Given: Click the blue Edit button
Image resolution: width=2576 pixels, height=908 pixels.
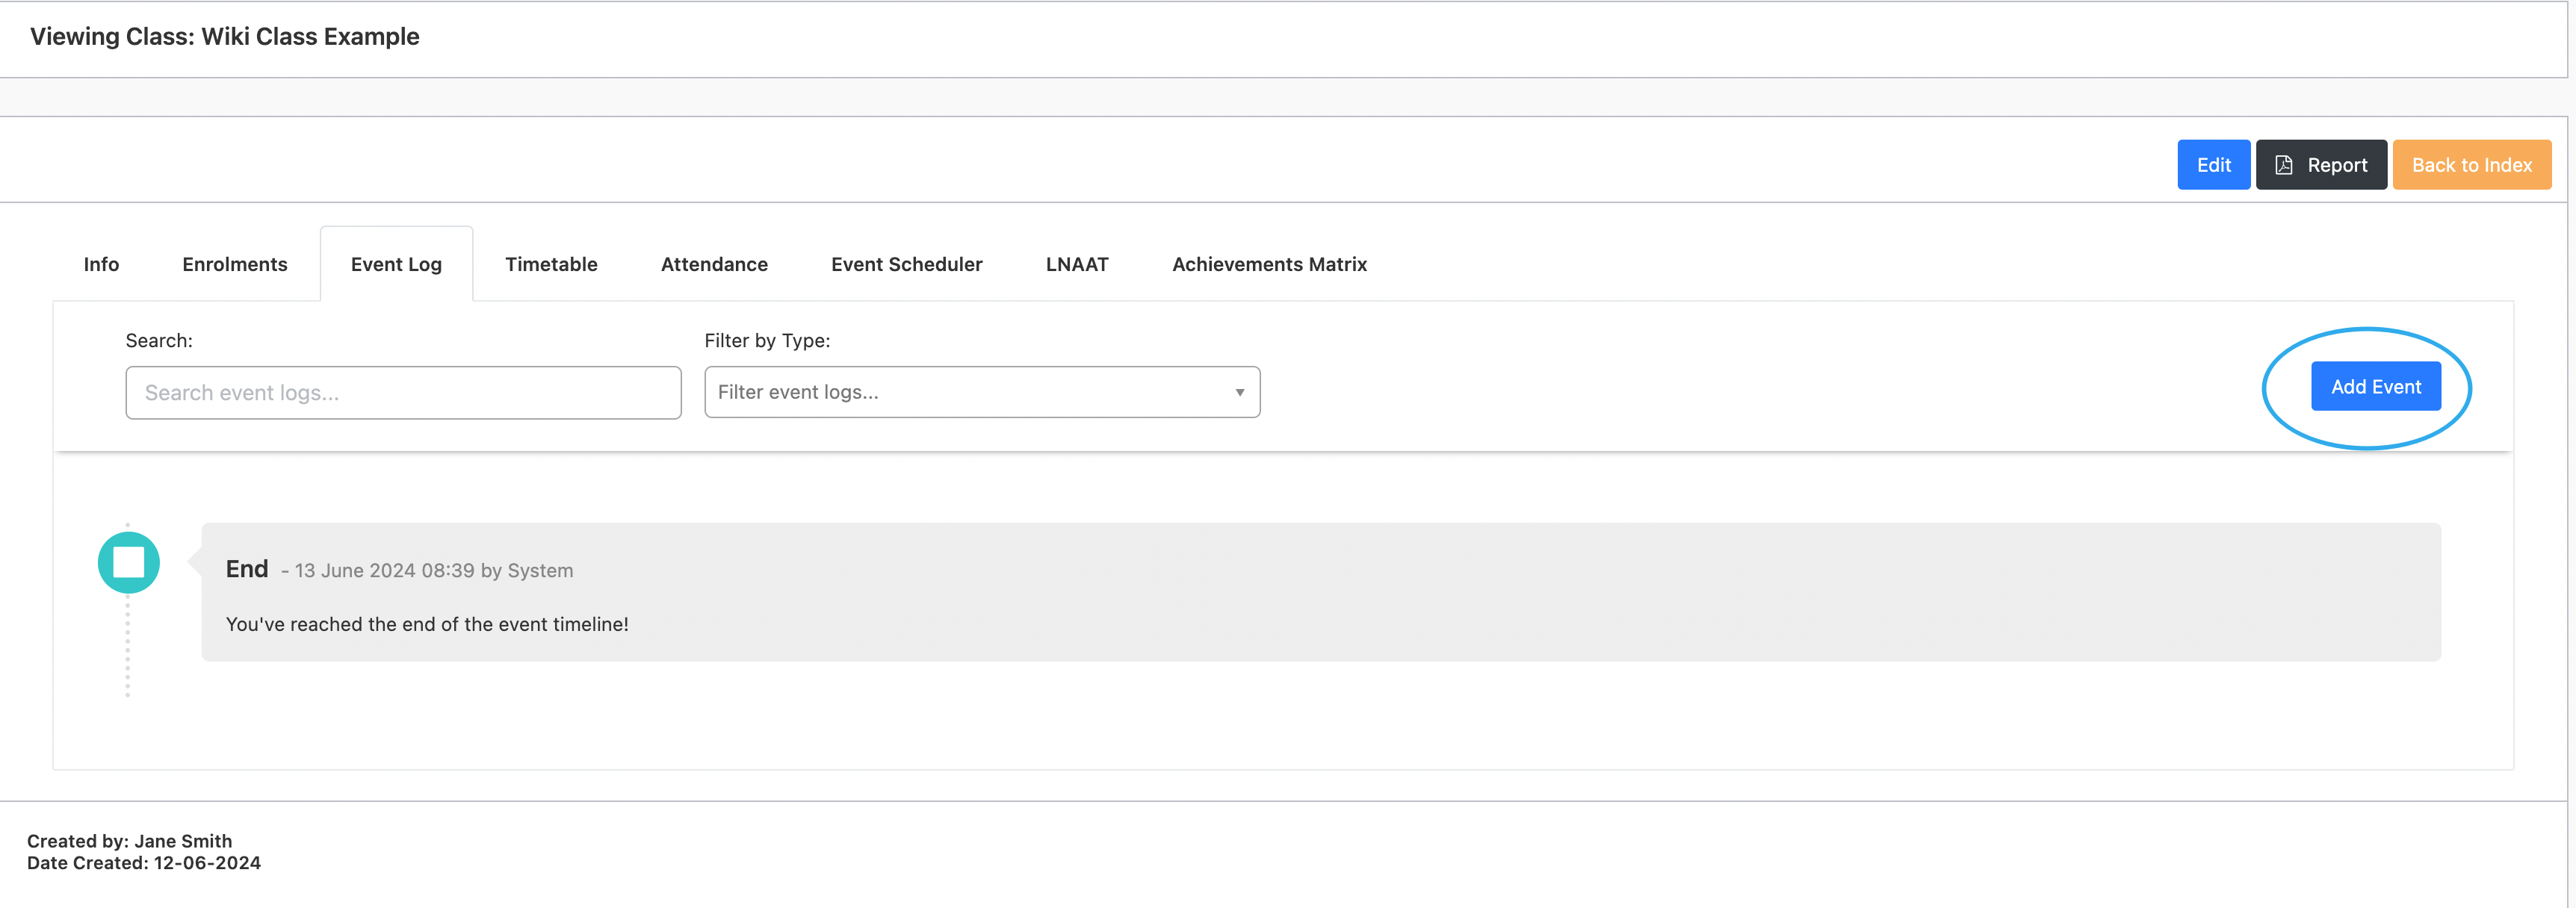Looking at the screenshot, I should click(x=2213, y=165).
